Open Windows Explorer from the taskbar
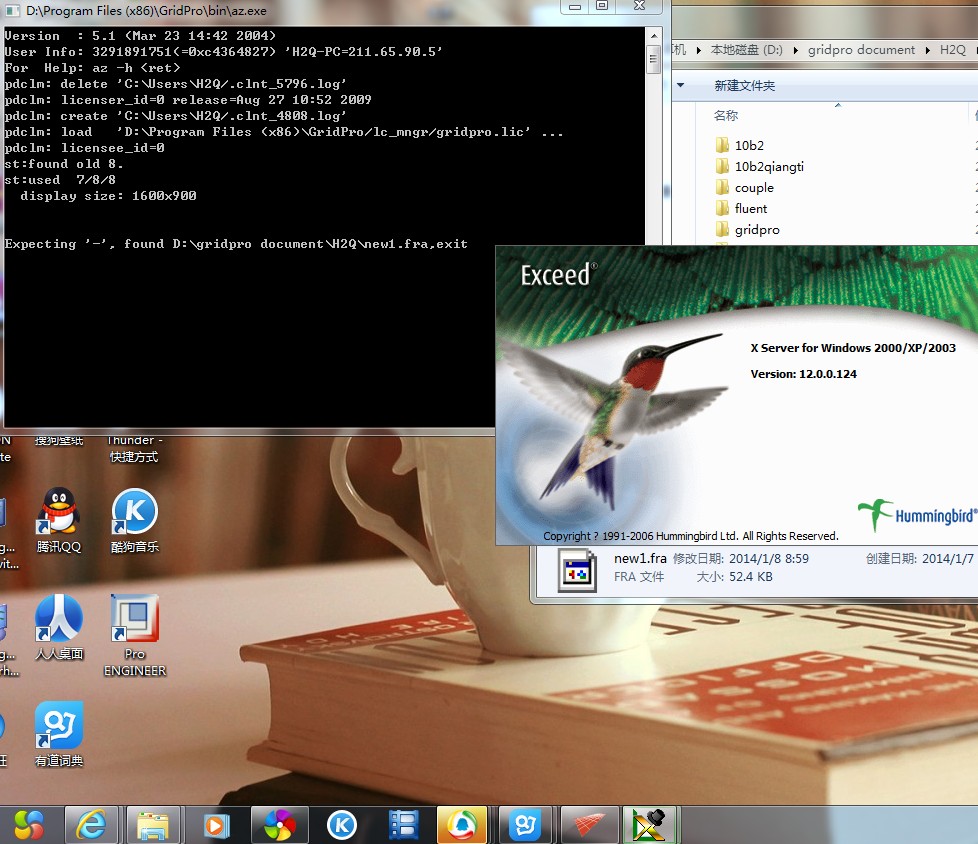The width and height of the screenshot is (978, 844). (x=153, y=825)
